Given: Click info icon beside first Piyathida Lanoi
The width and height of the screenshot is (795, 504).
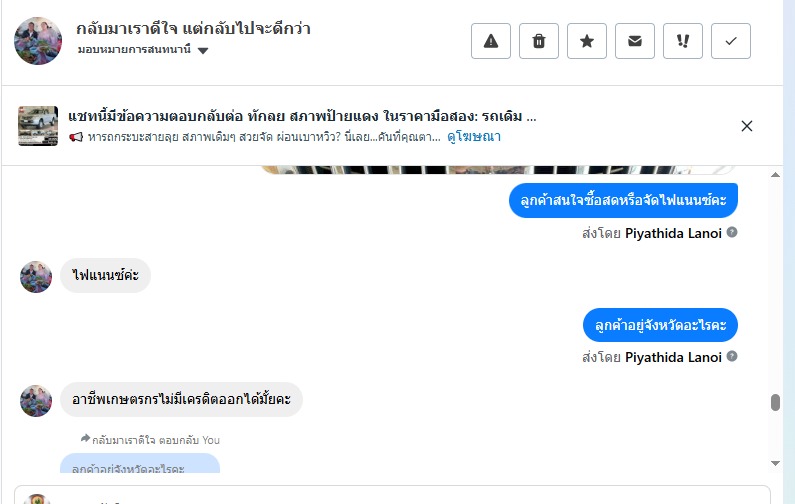Looking at the screenshot, I should (732, 233).
